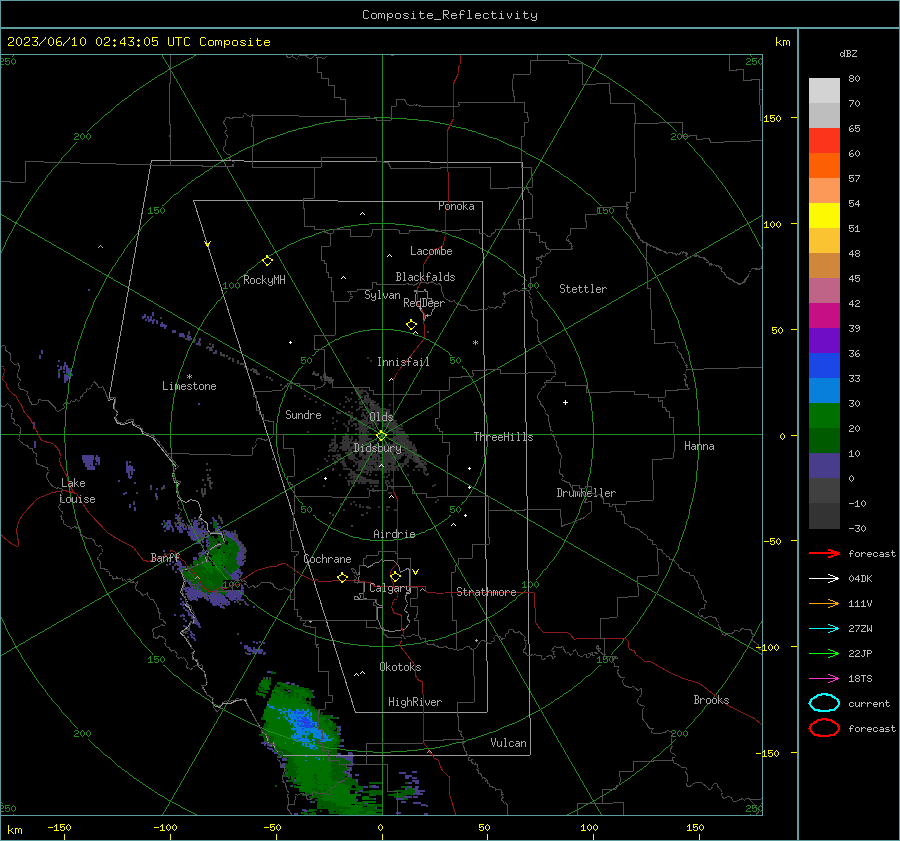Click the Lake Louise label
This screenshot has height=841, width=900.
pos(77,491)
